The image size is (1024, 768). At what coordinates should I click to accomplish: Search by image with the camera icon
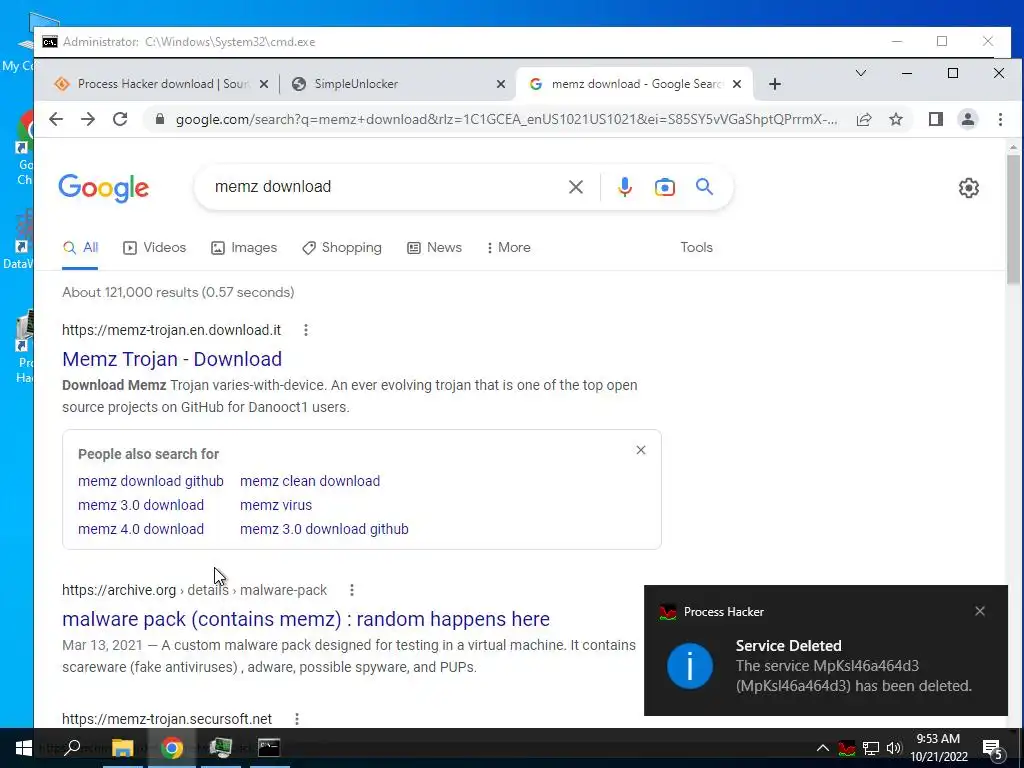[x=664, y=187]
